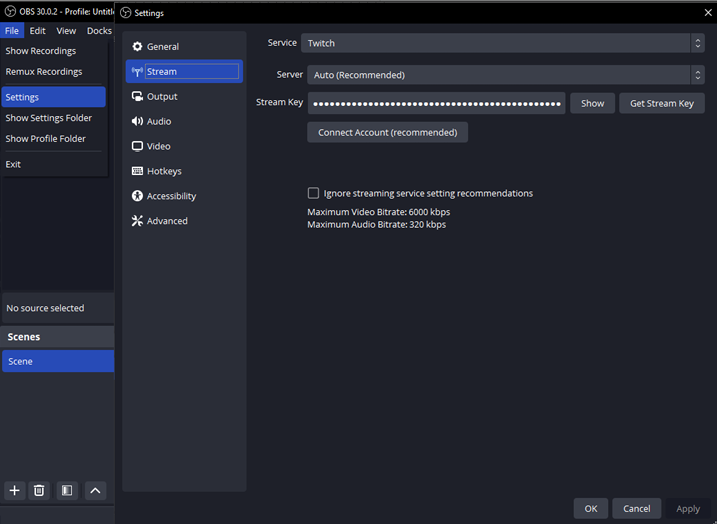Confirm settings with OK button
This screenshot has height=524, width=717.
[x=591, y=508]
